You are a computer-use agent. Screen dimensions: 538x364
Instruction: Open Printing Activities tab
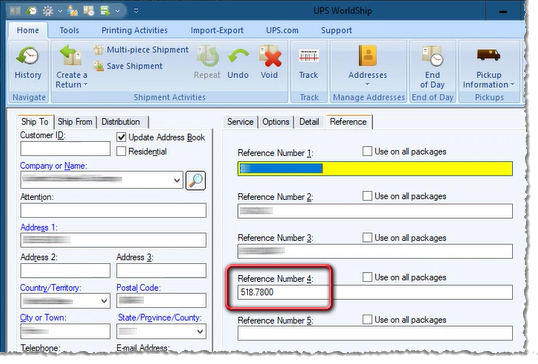(x=134, y=30)
